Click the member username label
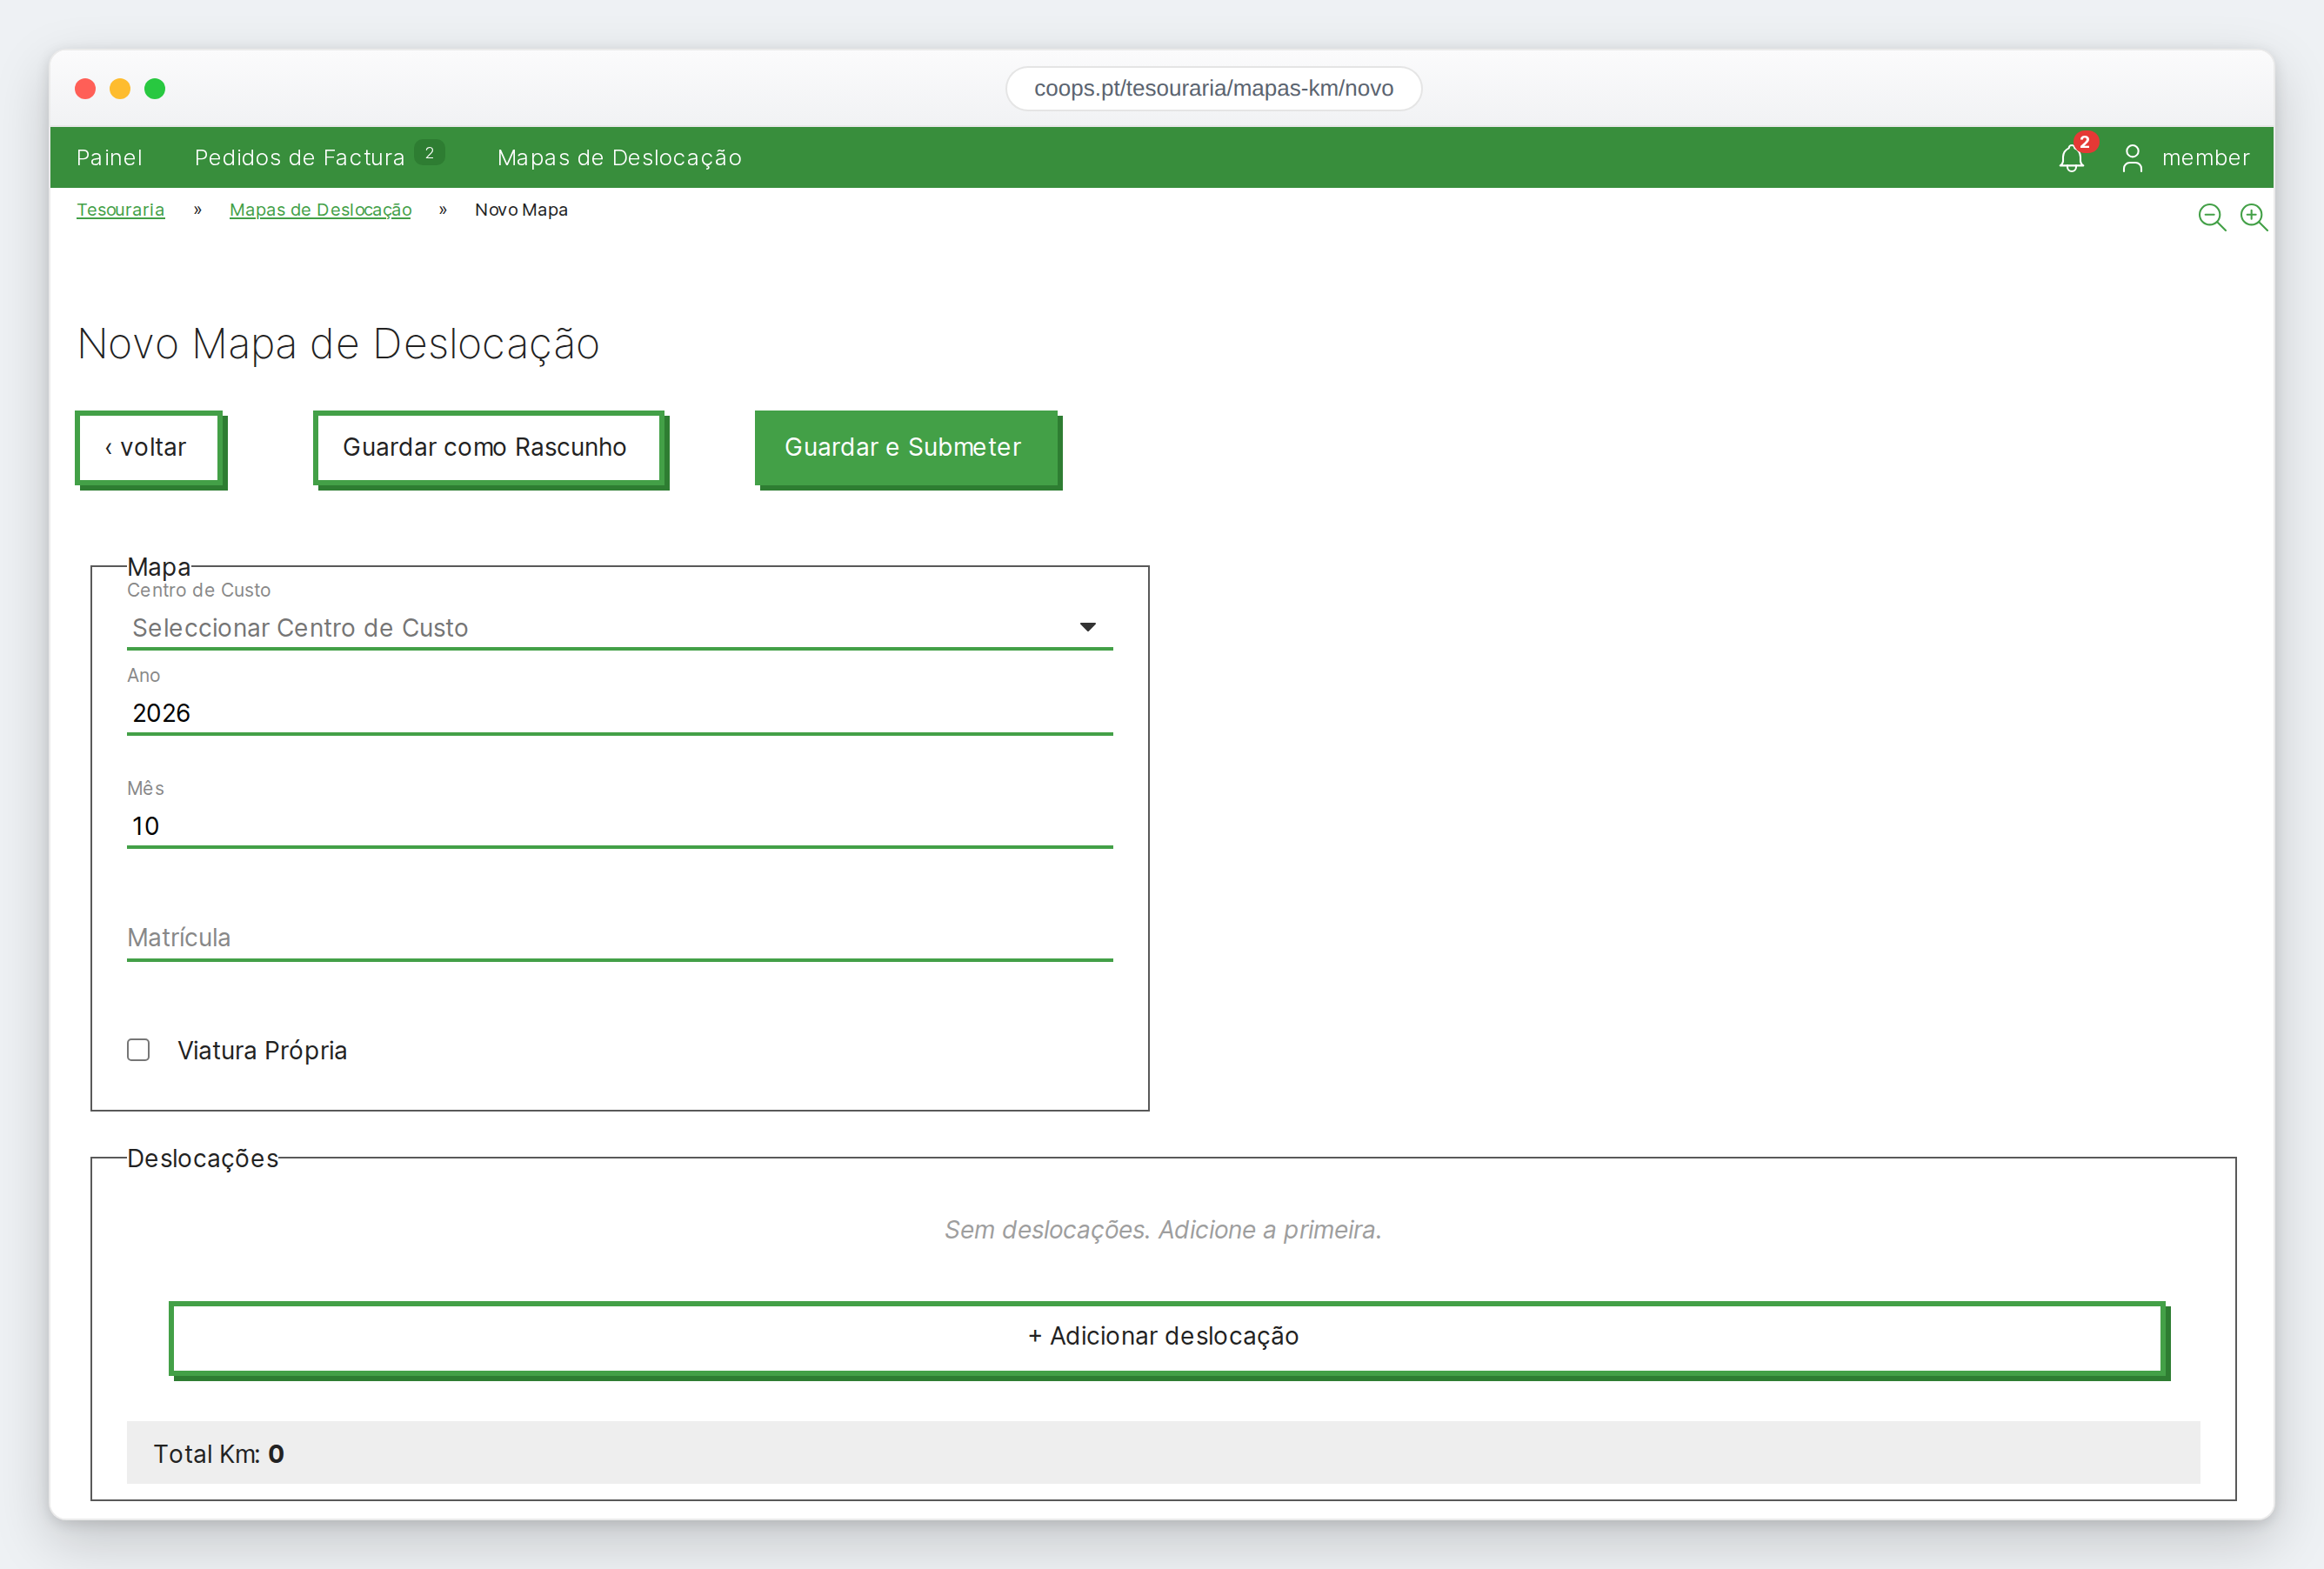Viewport: 2324px width, 1569px height. coord(2205,157)
